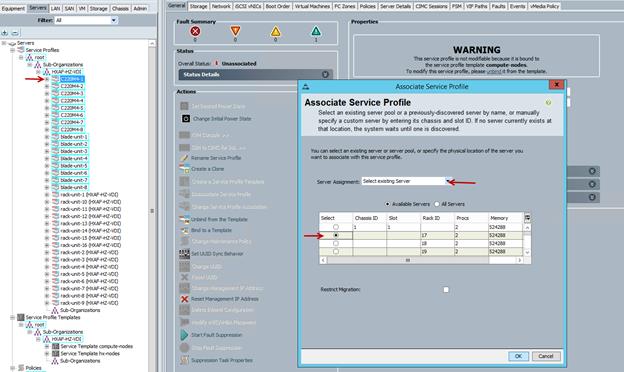Expand Service Template compute-nodes node
This screenshot has width=624, height=372.
tap(47, 347)
